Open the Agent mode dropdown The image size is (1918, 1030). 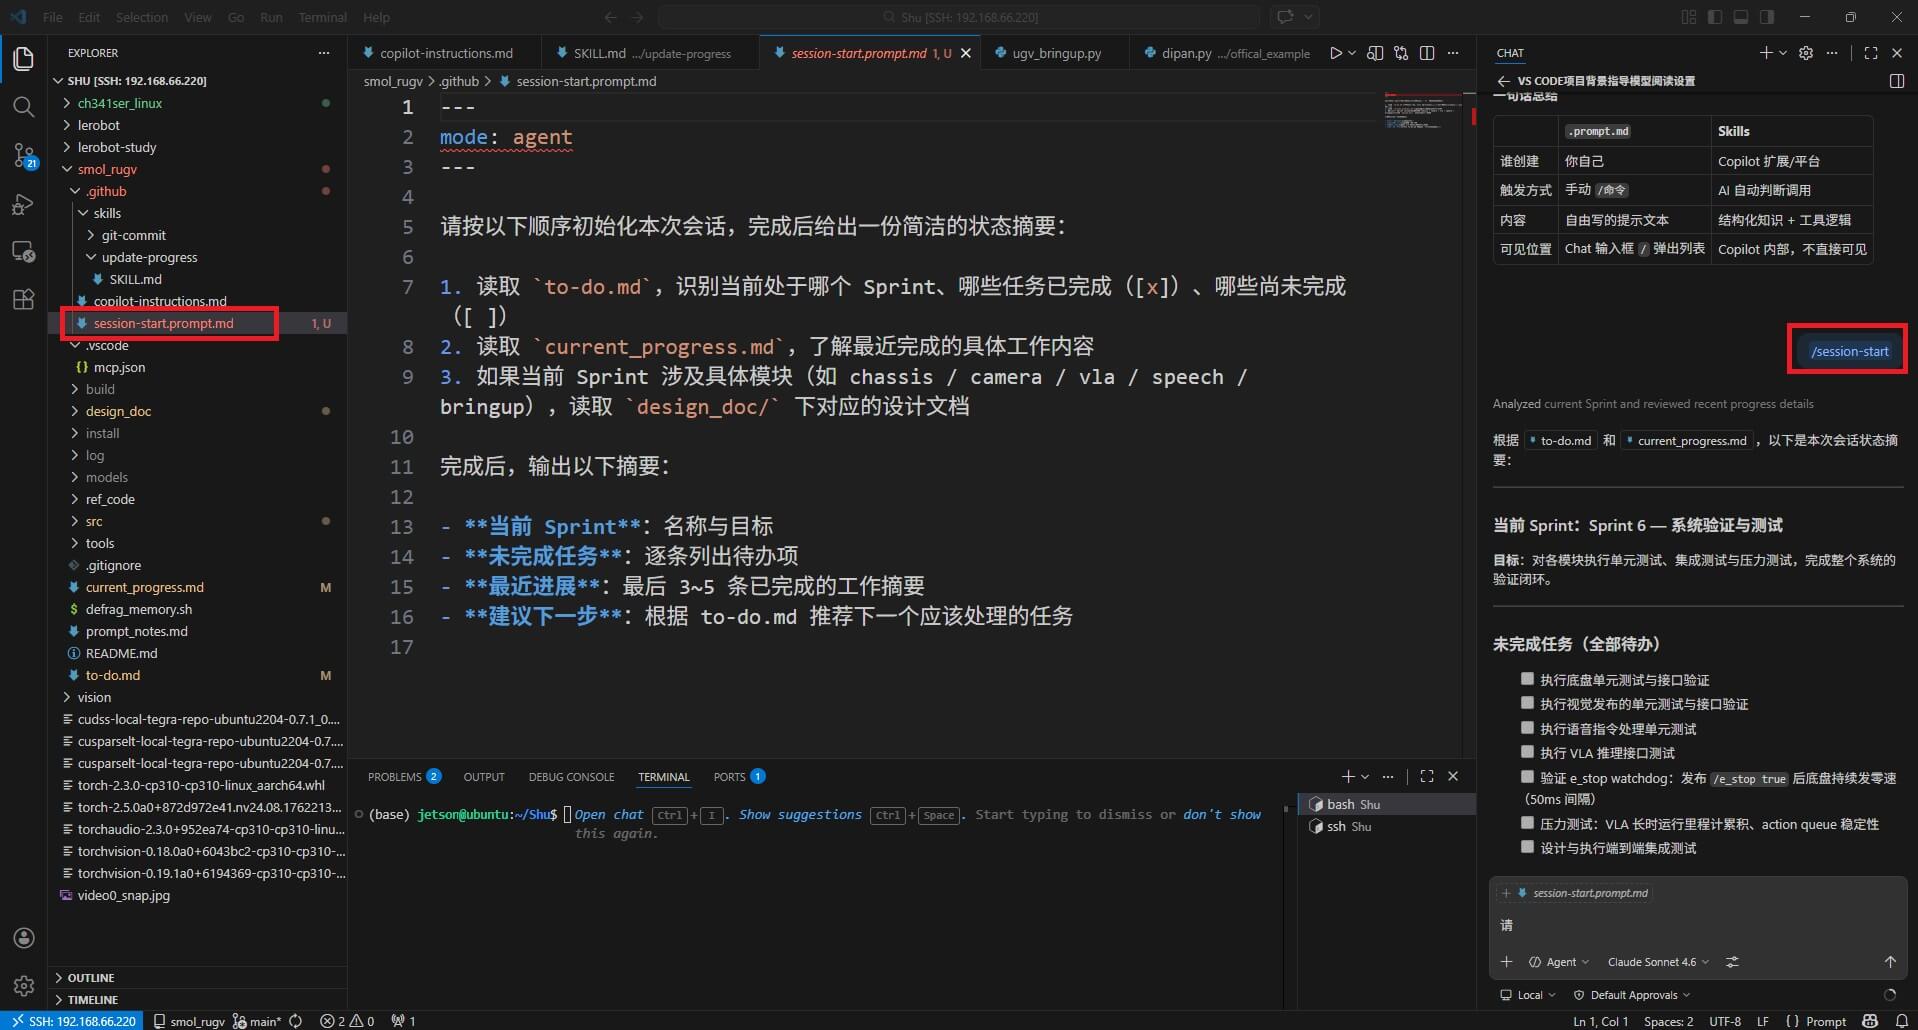tap(1559, 962)
